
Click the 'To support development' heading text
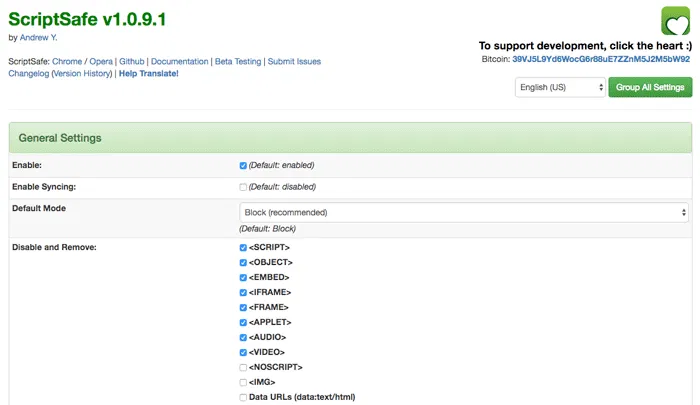[x=585, y=46]
